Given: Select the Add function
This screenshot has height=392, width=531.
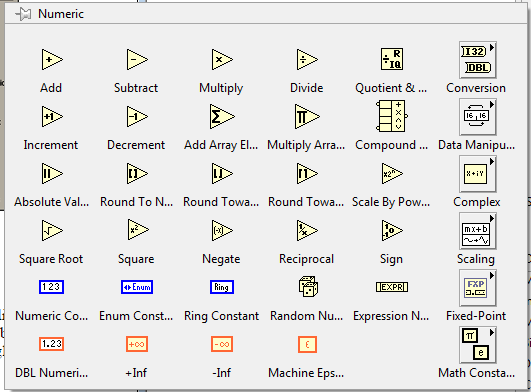Looking at the screenshot, I should [x=52, y=60].
